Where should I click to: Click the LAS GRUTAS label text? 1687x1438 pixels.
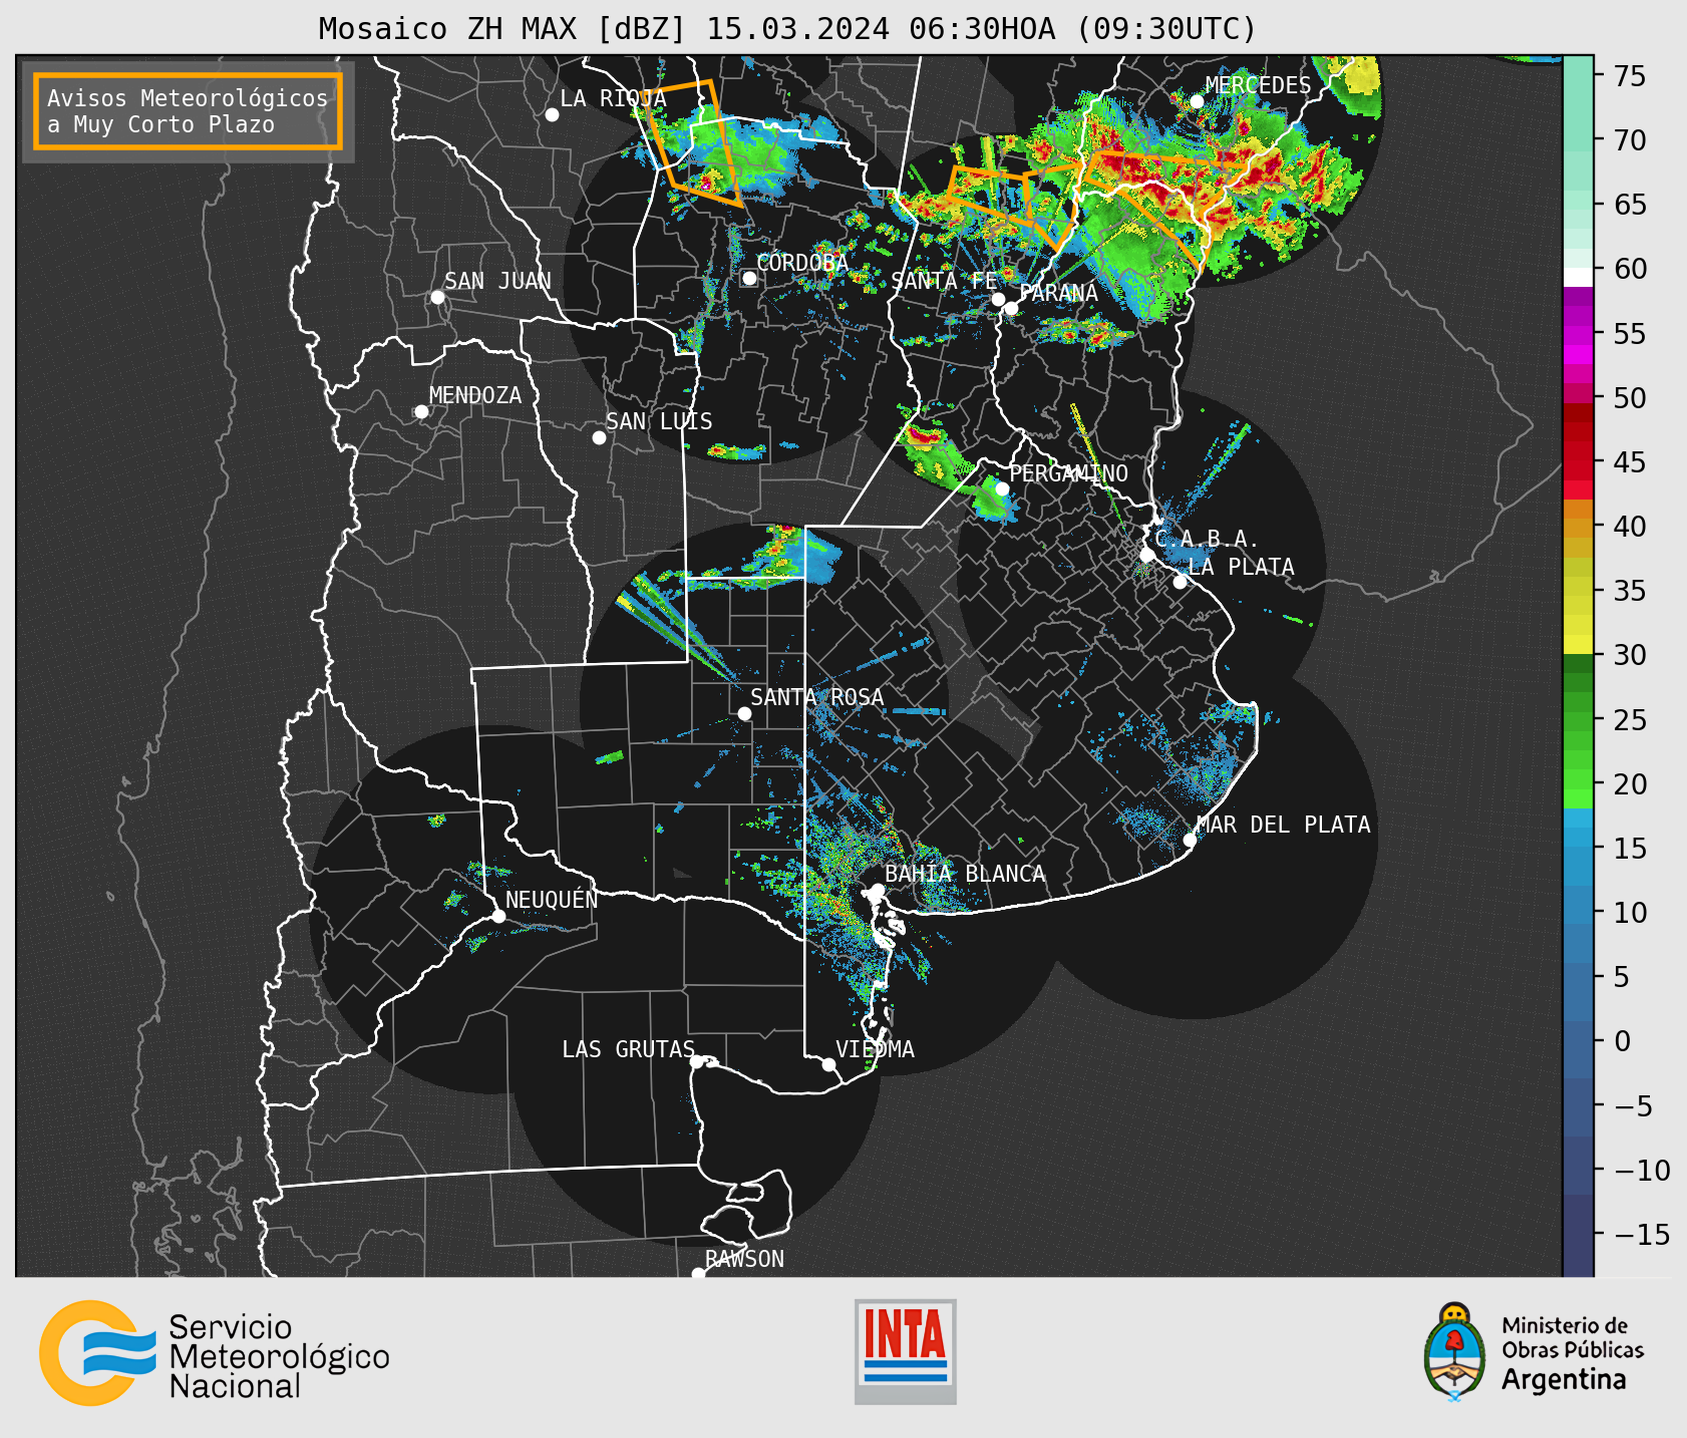[628, 1049]
